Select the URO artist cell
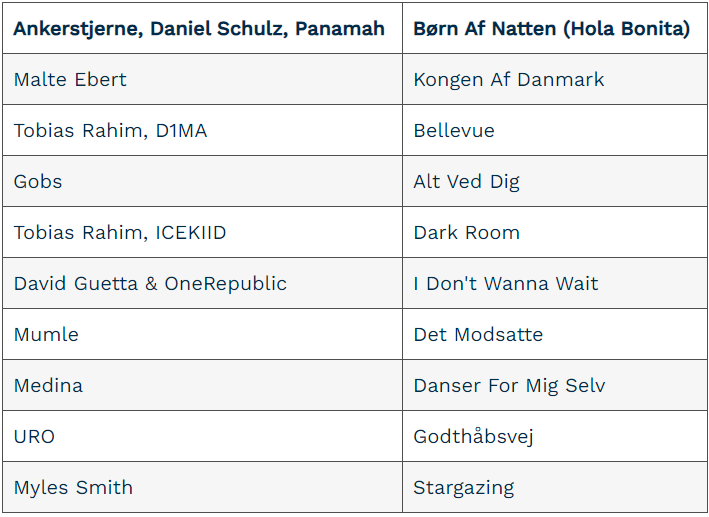Screen dimensions: 709x517 (202, 437)
